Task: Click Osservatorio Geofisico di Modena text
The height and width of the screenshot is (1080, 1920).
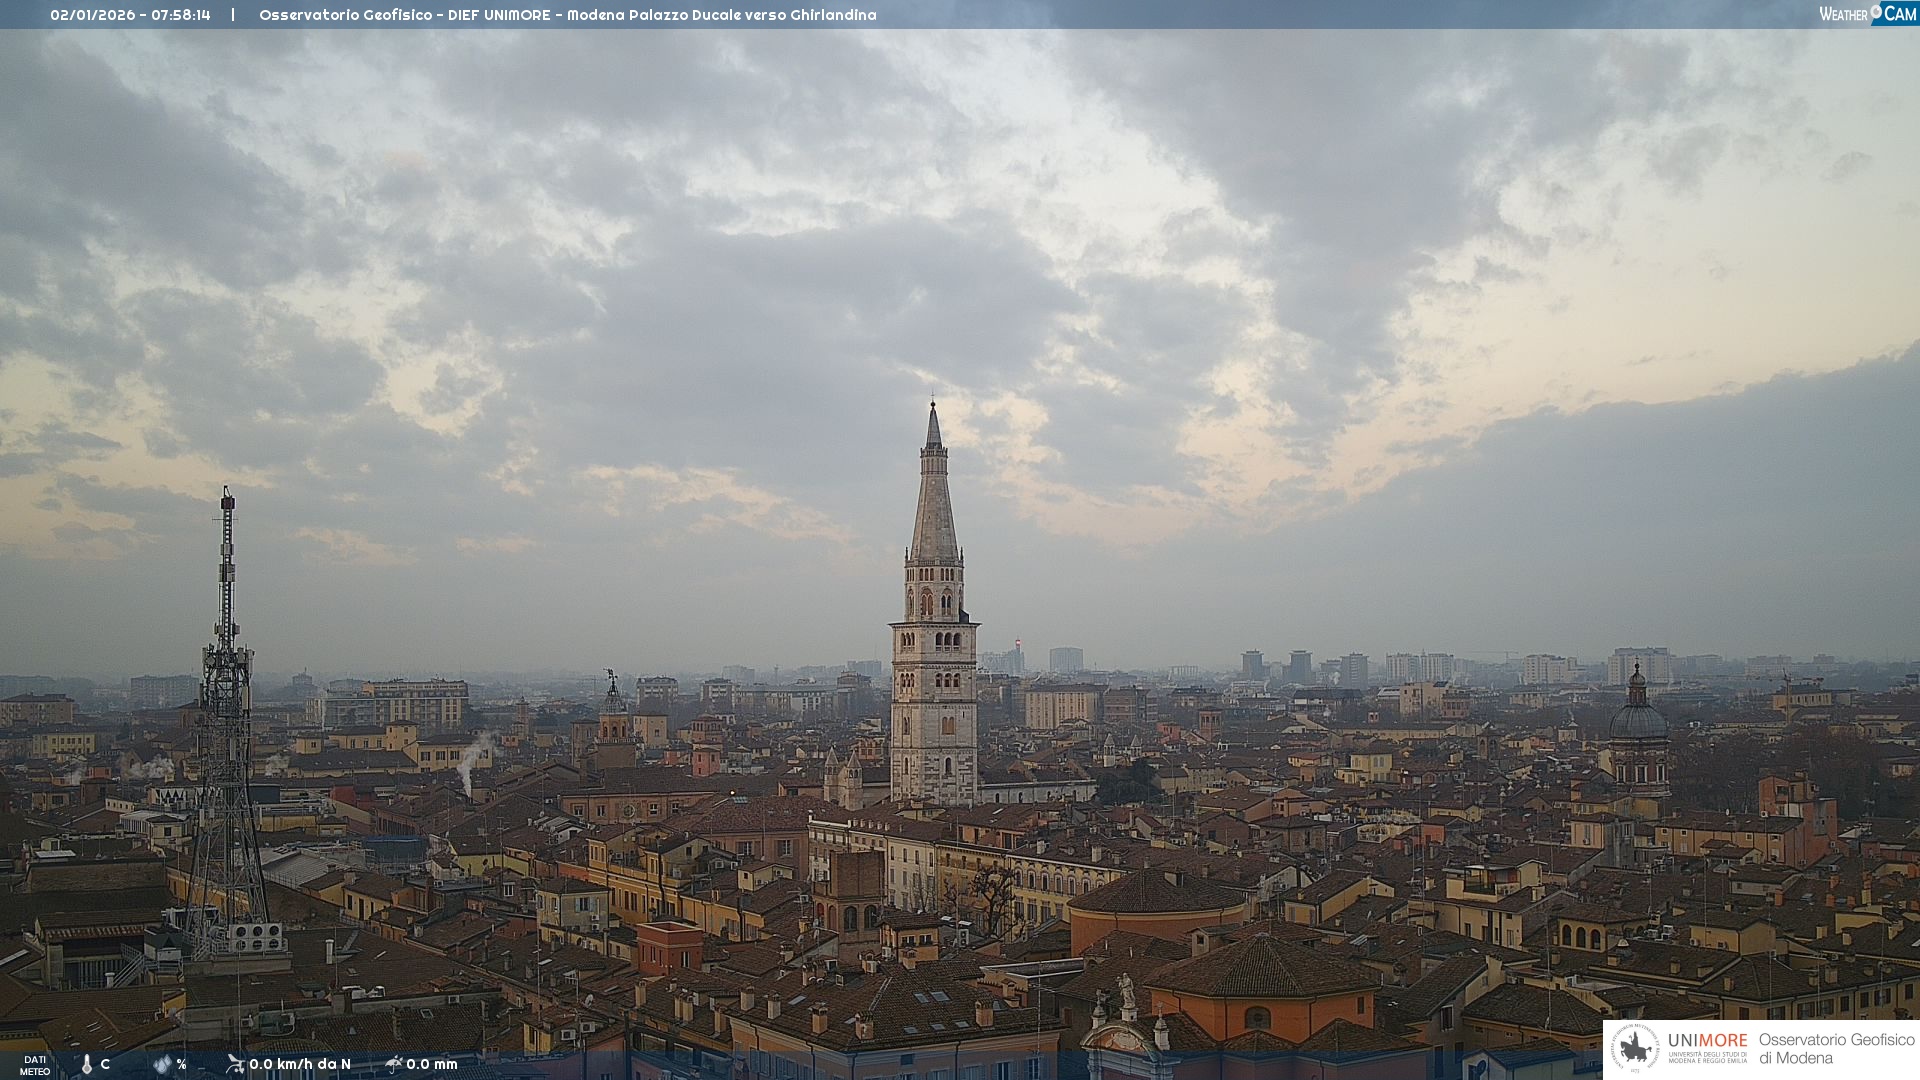Action: click(1836, 1048)
